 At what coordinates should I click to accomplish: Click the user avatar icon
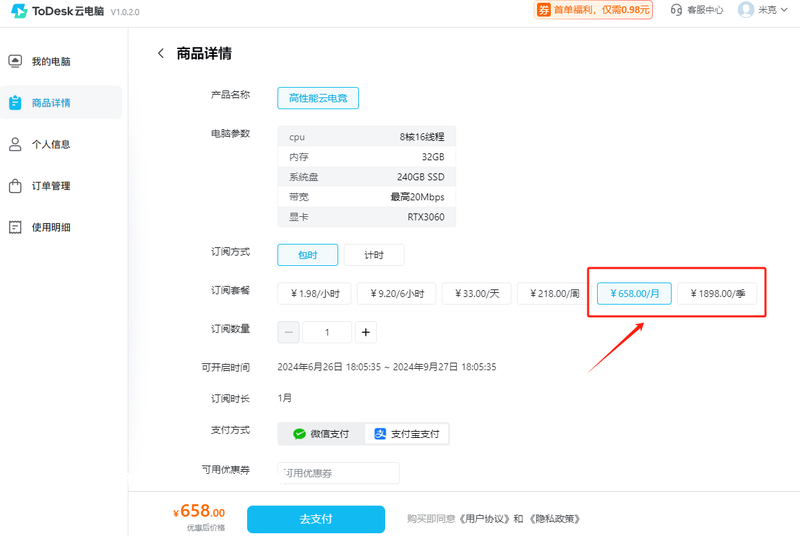[x=745, y=10]
